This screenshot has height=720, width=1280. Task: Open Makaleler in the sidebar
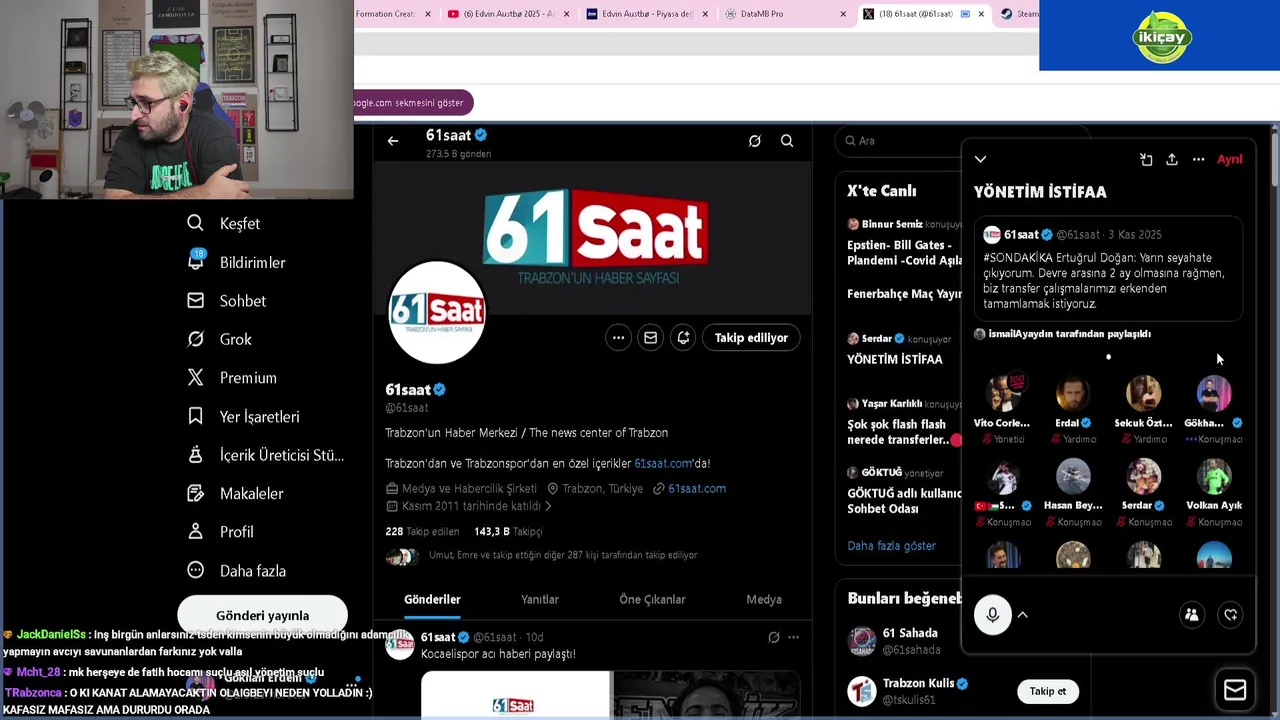pyautogui.click(x=236, y=493)
